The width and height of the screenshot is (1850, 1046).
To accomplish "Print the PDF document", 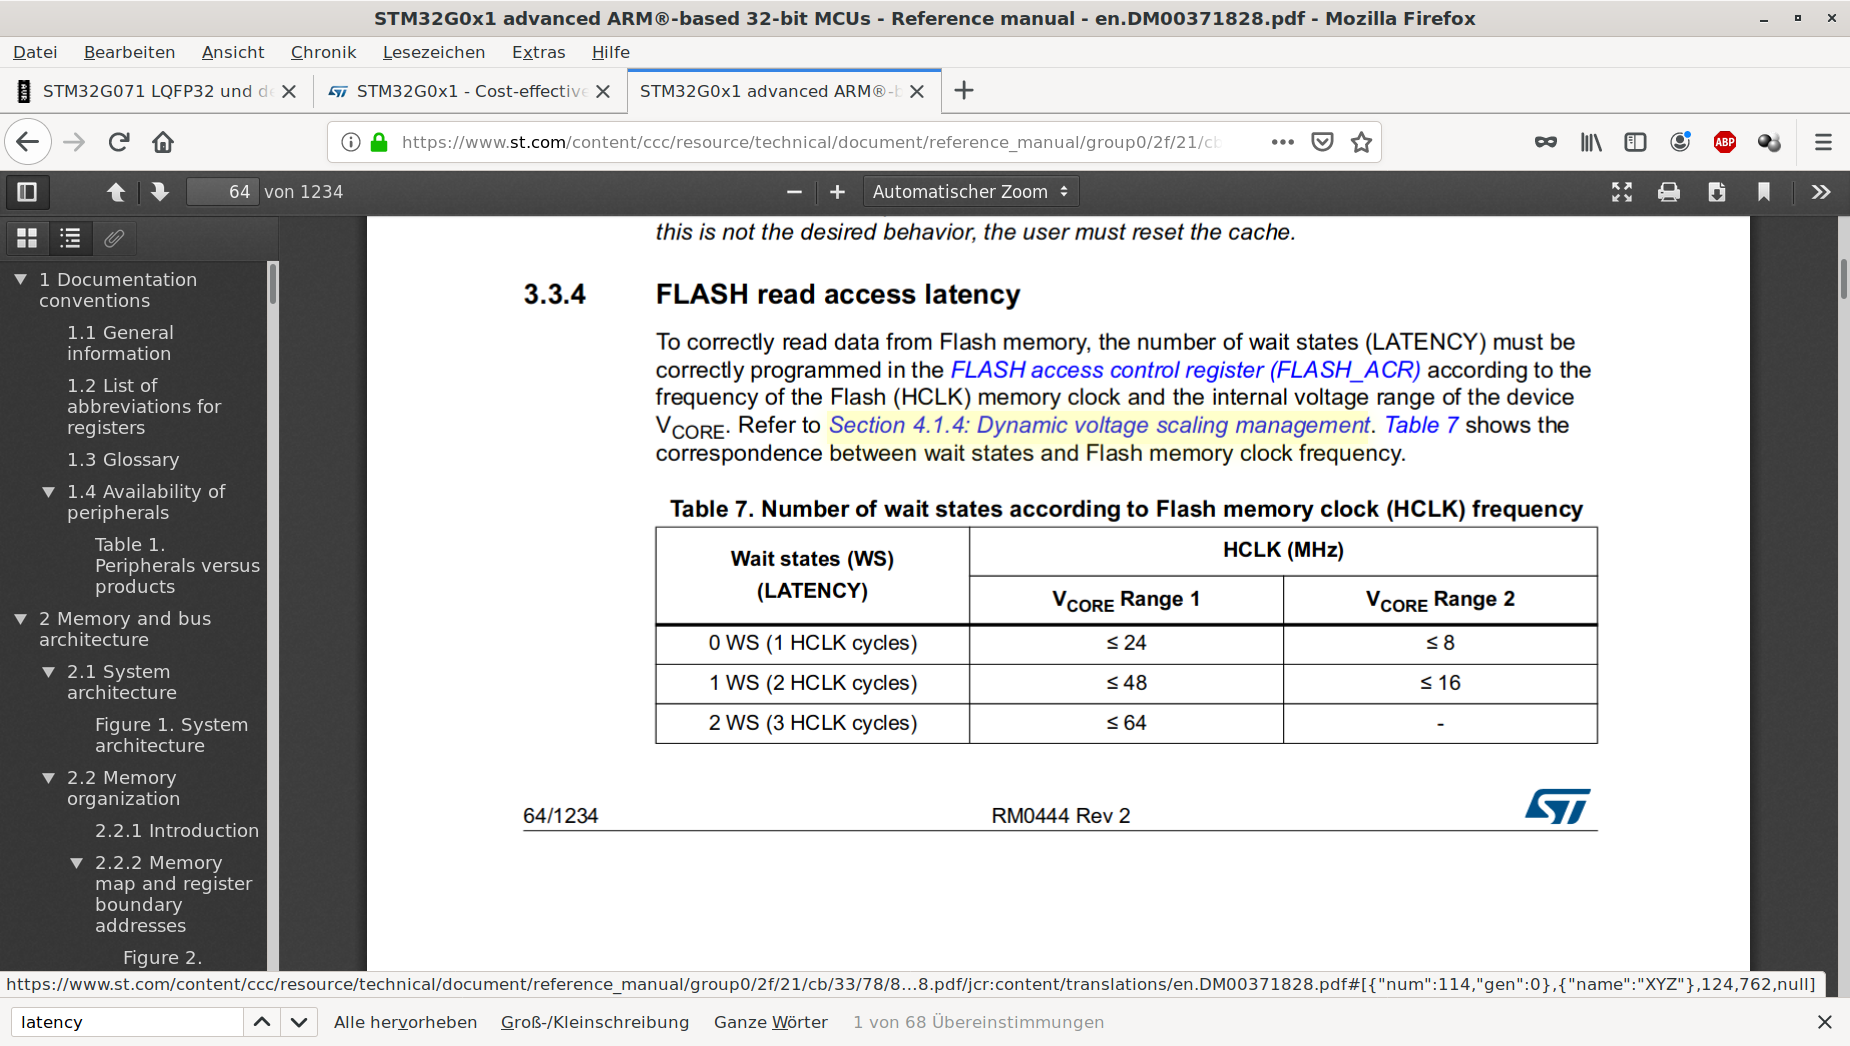I will tap(1669, 191).
